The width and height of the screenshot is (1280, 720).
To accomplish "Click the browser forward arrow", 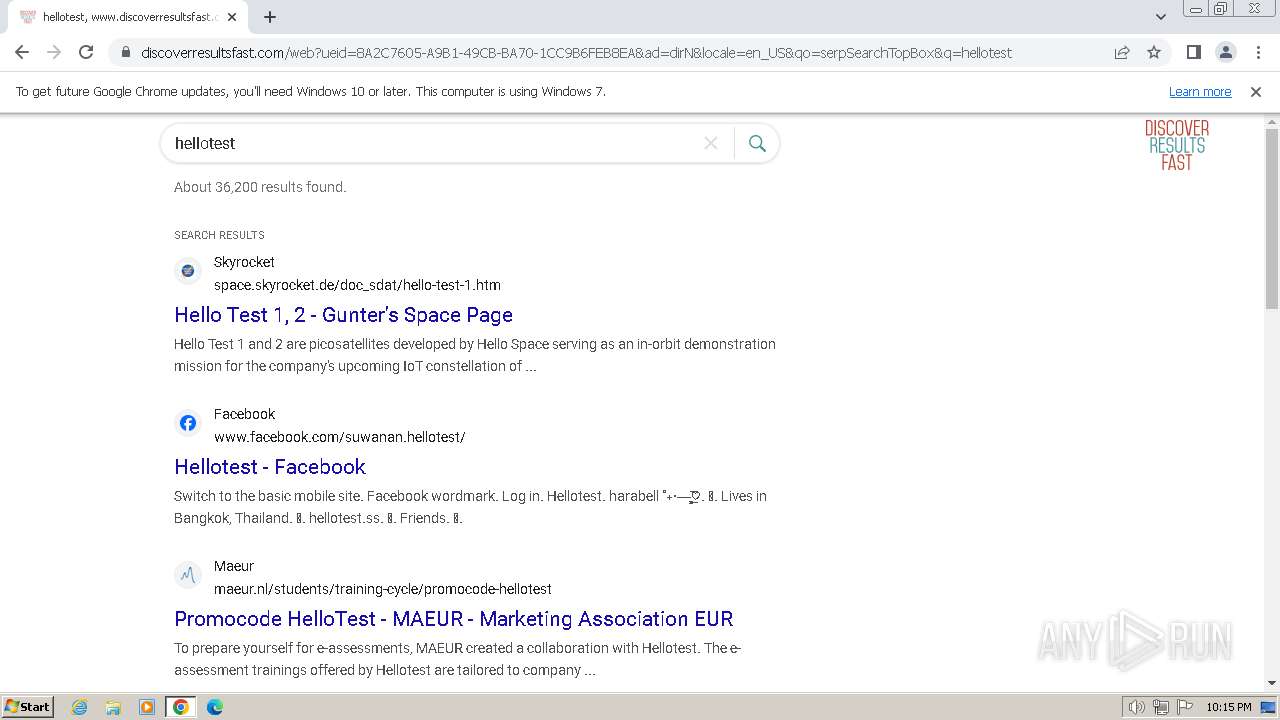I will click(x=54, y=52).
